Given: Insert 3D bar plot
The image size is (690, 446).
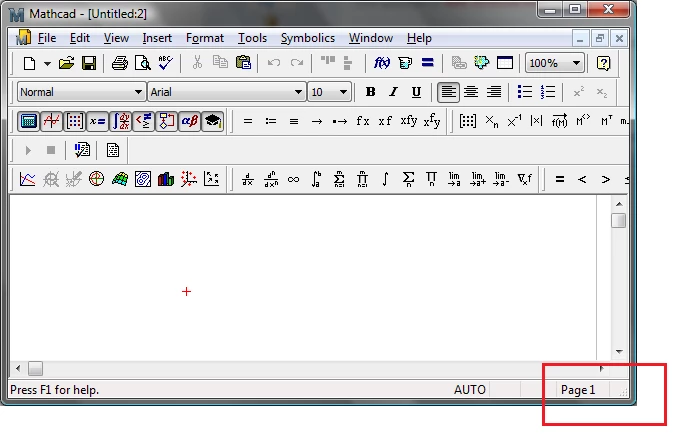Looking at the screenshot, I should point(165,179).
